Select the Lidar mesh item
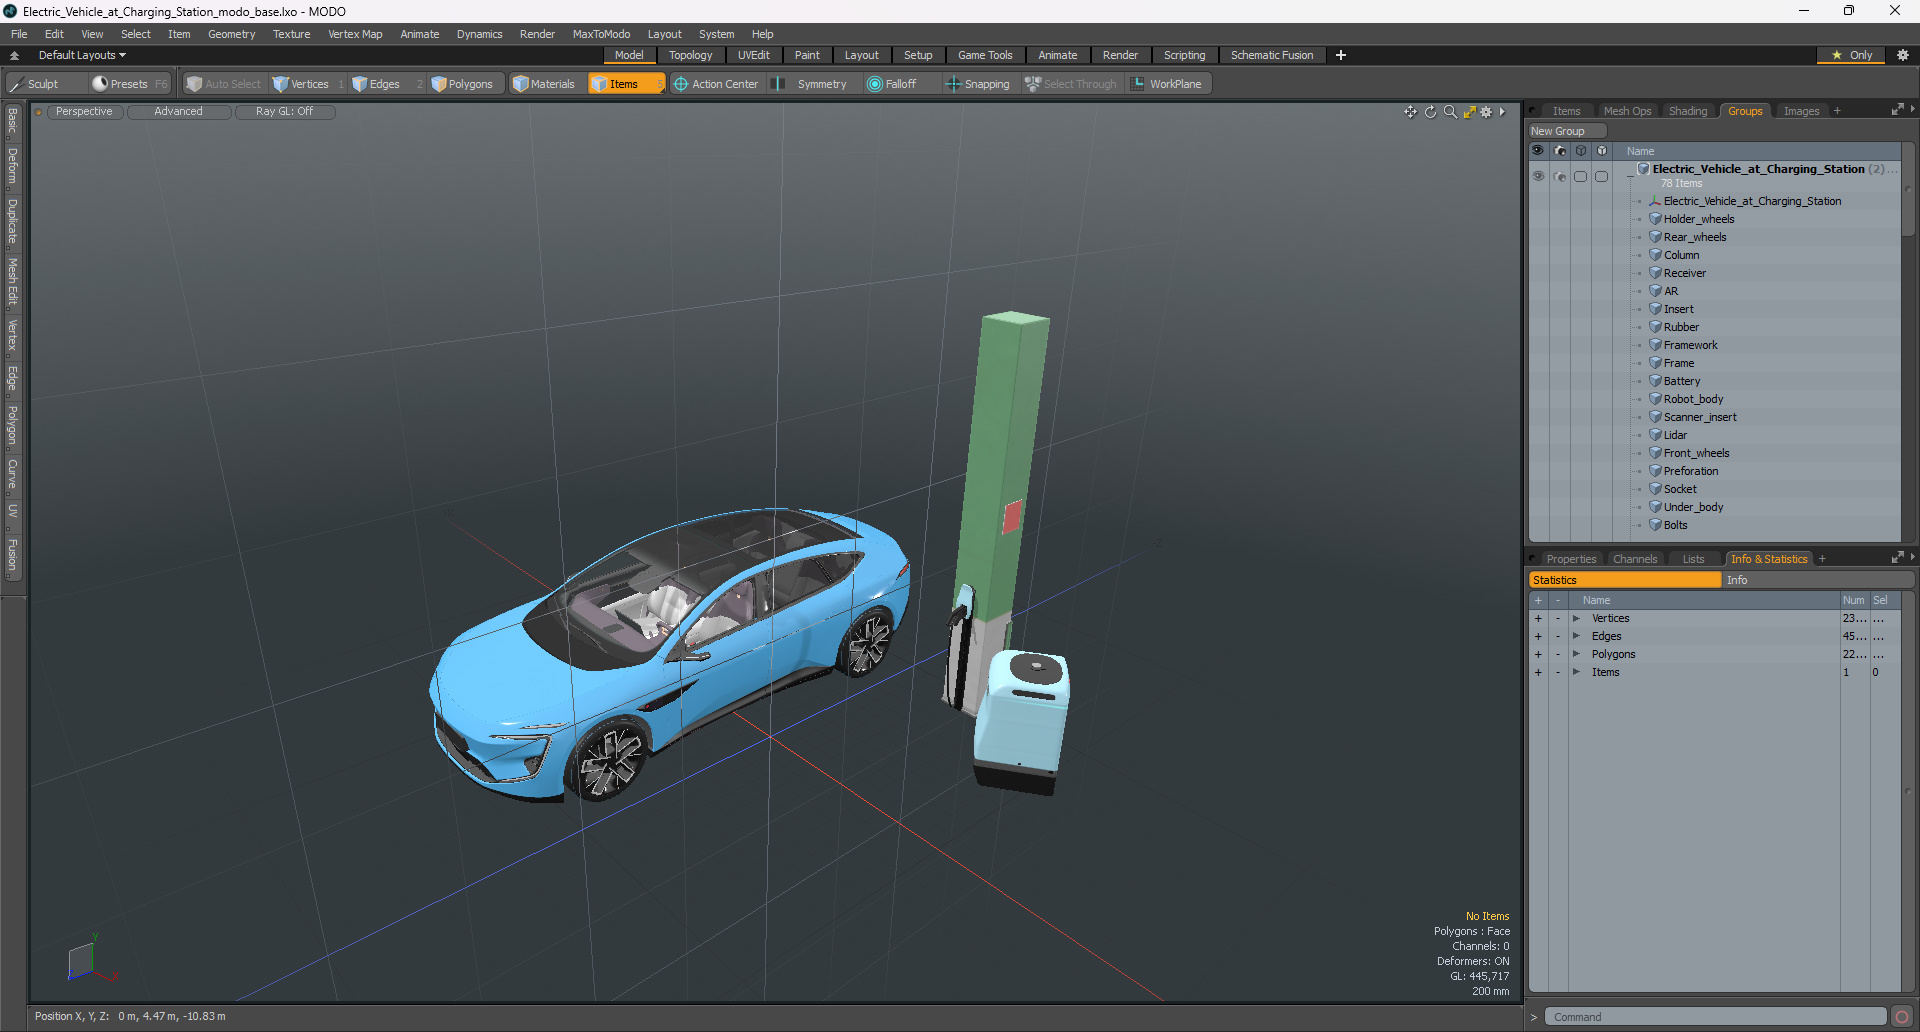 (1675, 435)
